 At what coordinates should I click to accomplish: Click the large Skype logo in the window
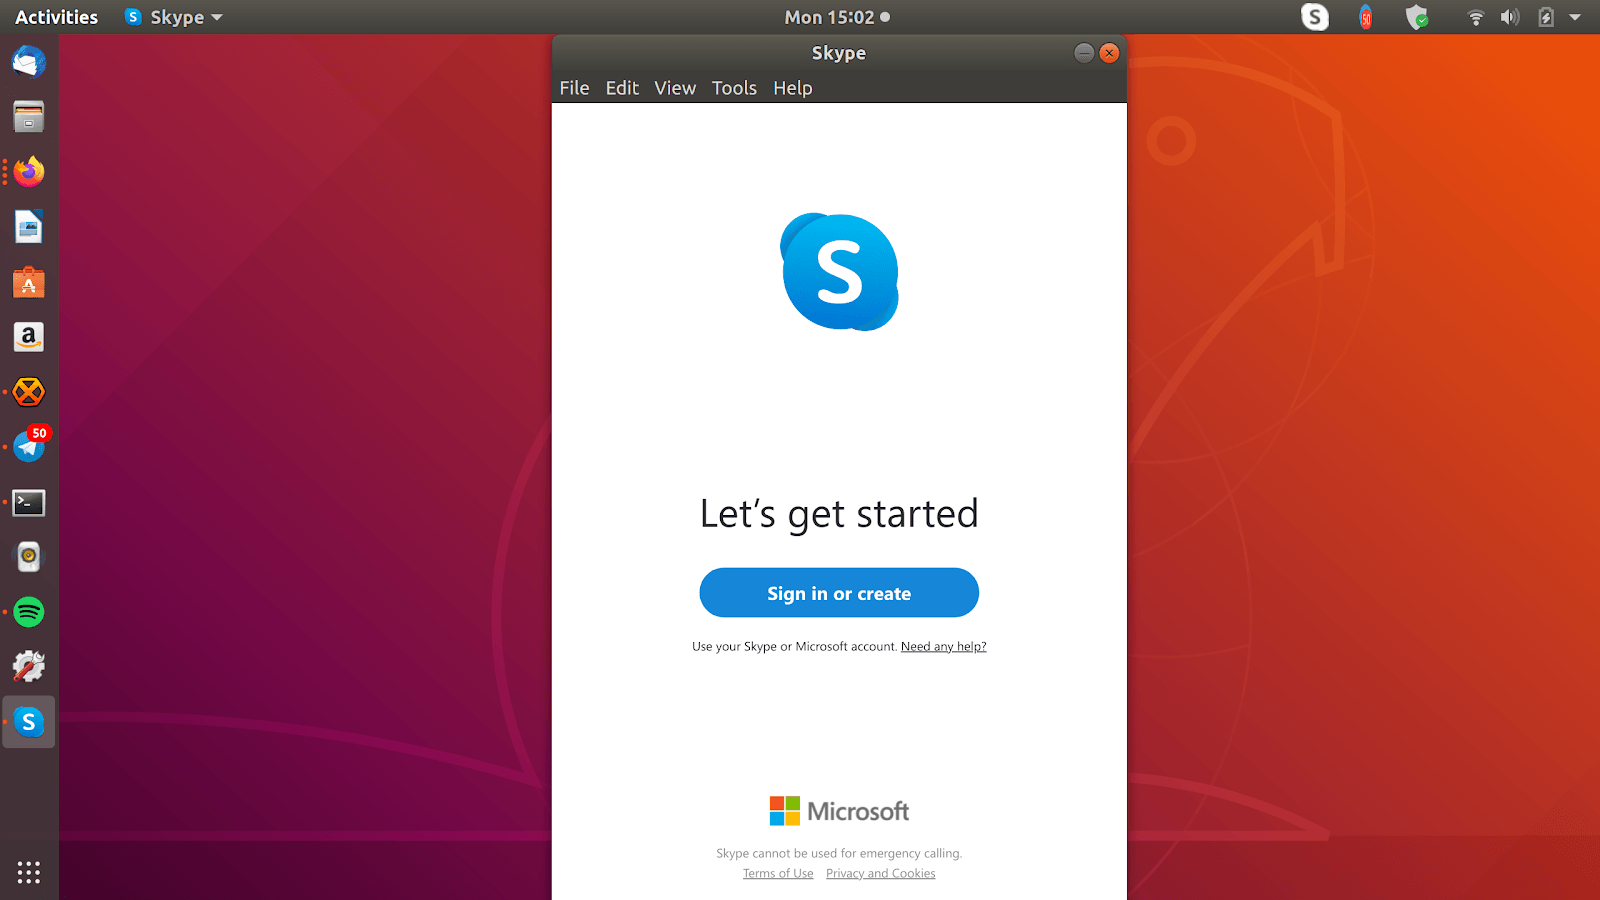tap(839, 272)
